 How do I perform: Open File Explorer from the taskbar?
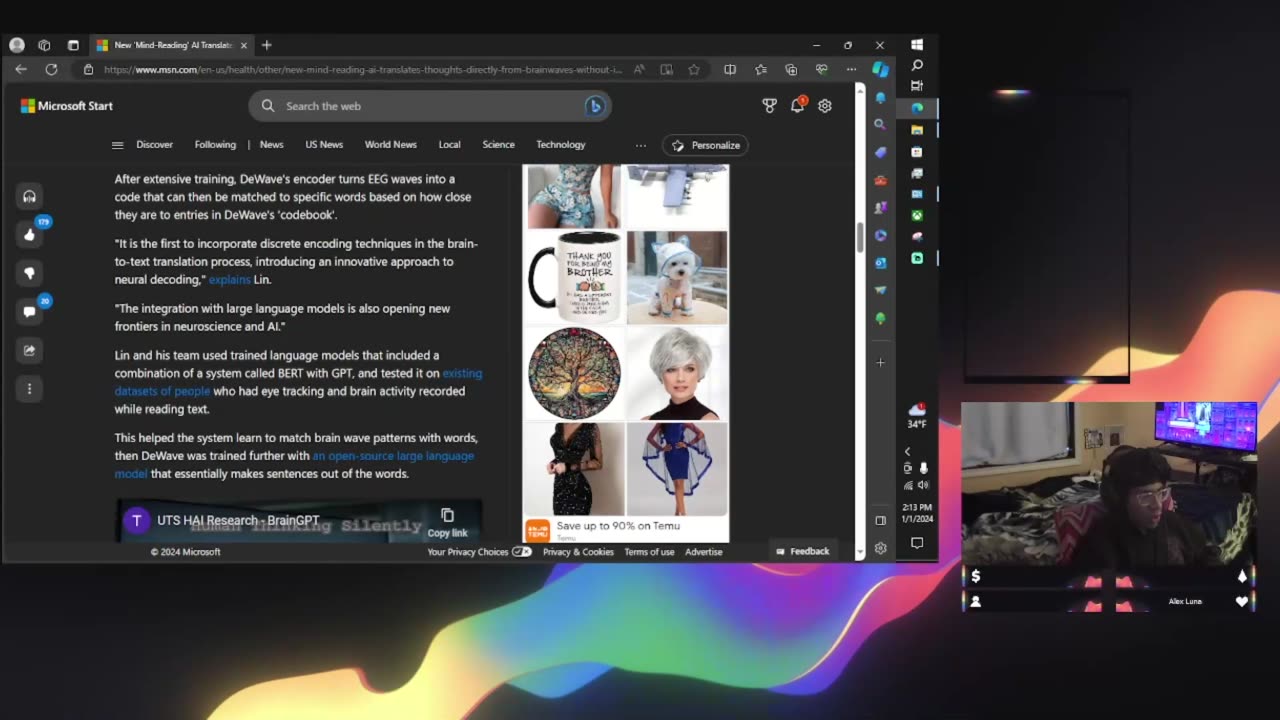tap(917, 130)
